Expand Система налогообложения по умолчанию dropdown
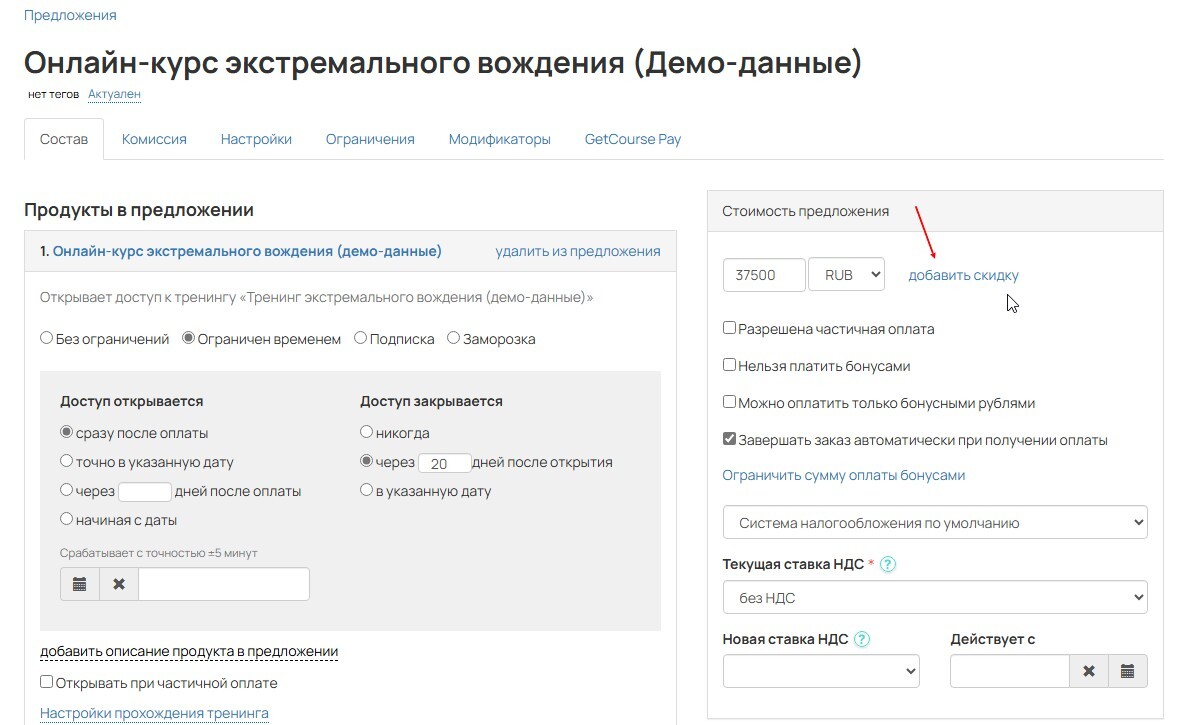Screen dimensions: 1179x725 934,522
